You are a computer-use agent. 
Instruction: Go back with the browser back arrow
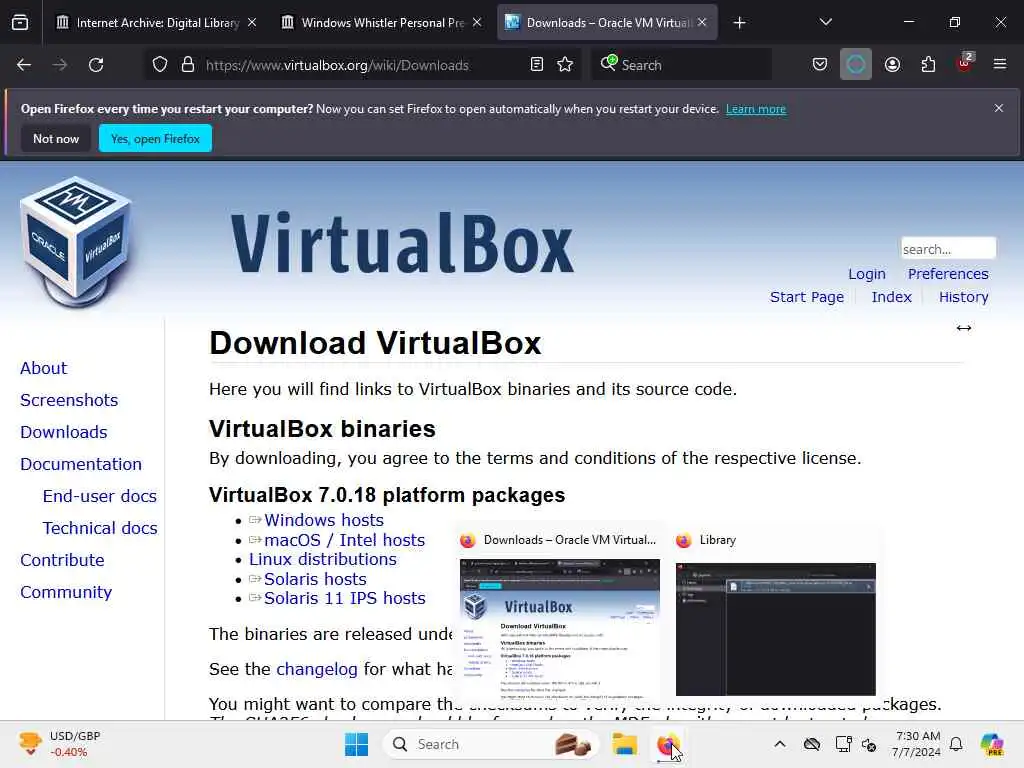pyautogui.click(x=24, y=65)
